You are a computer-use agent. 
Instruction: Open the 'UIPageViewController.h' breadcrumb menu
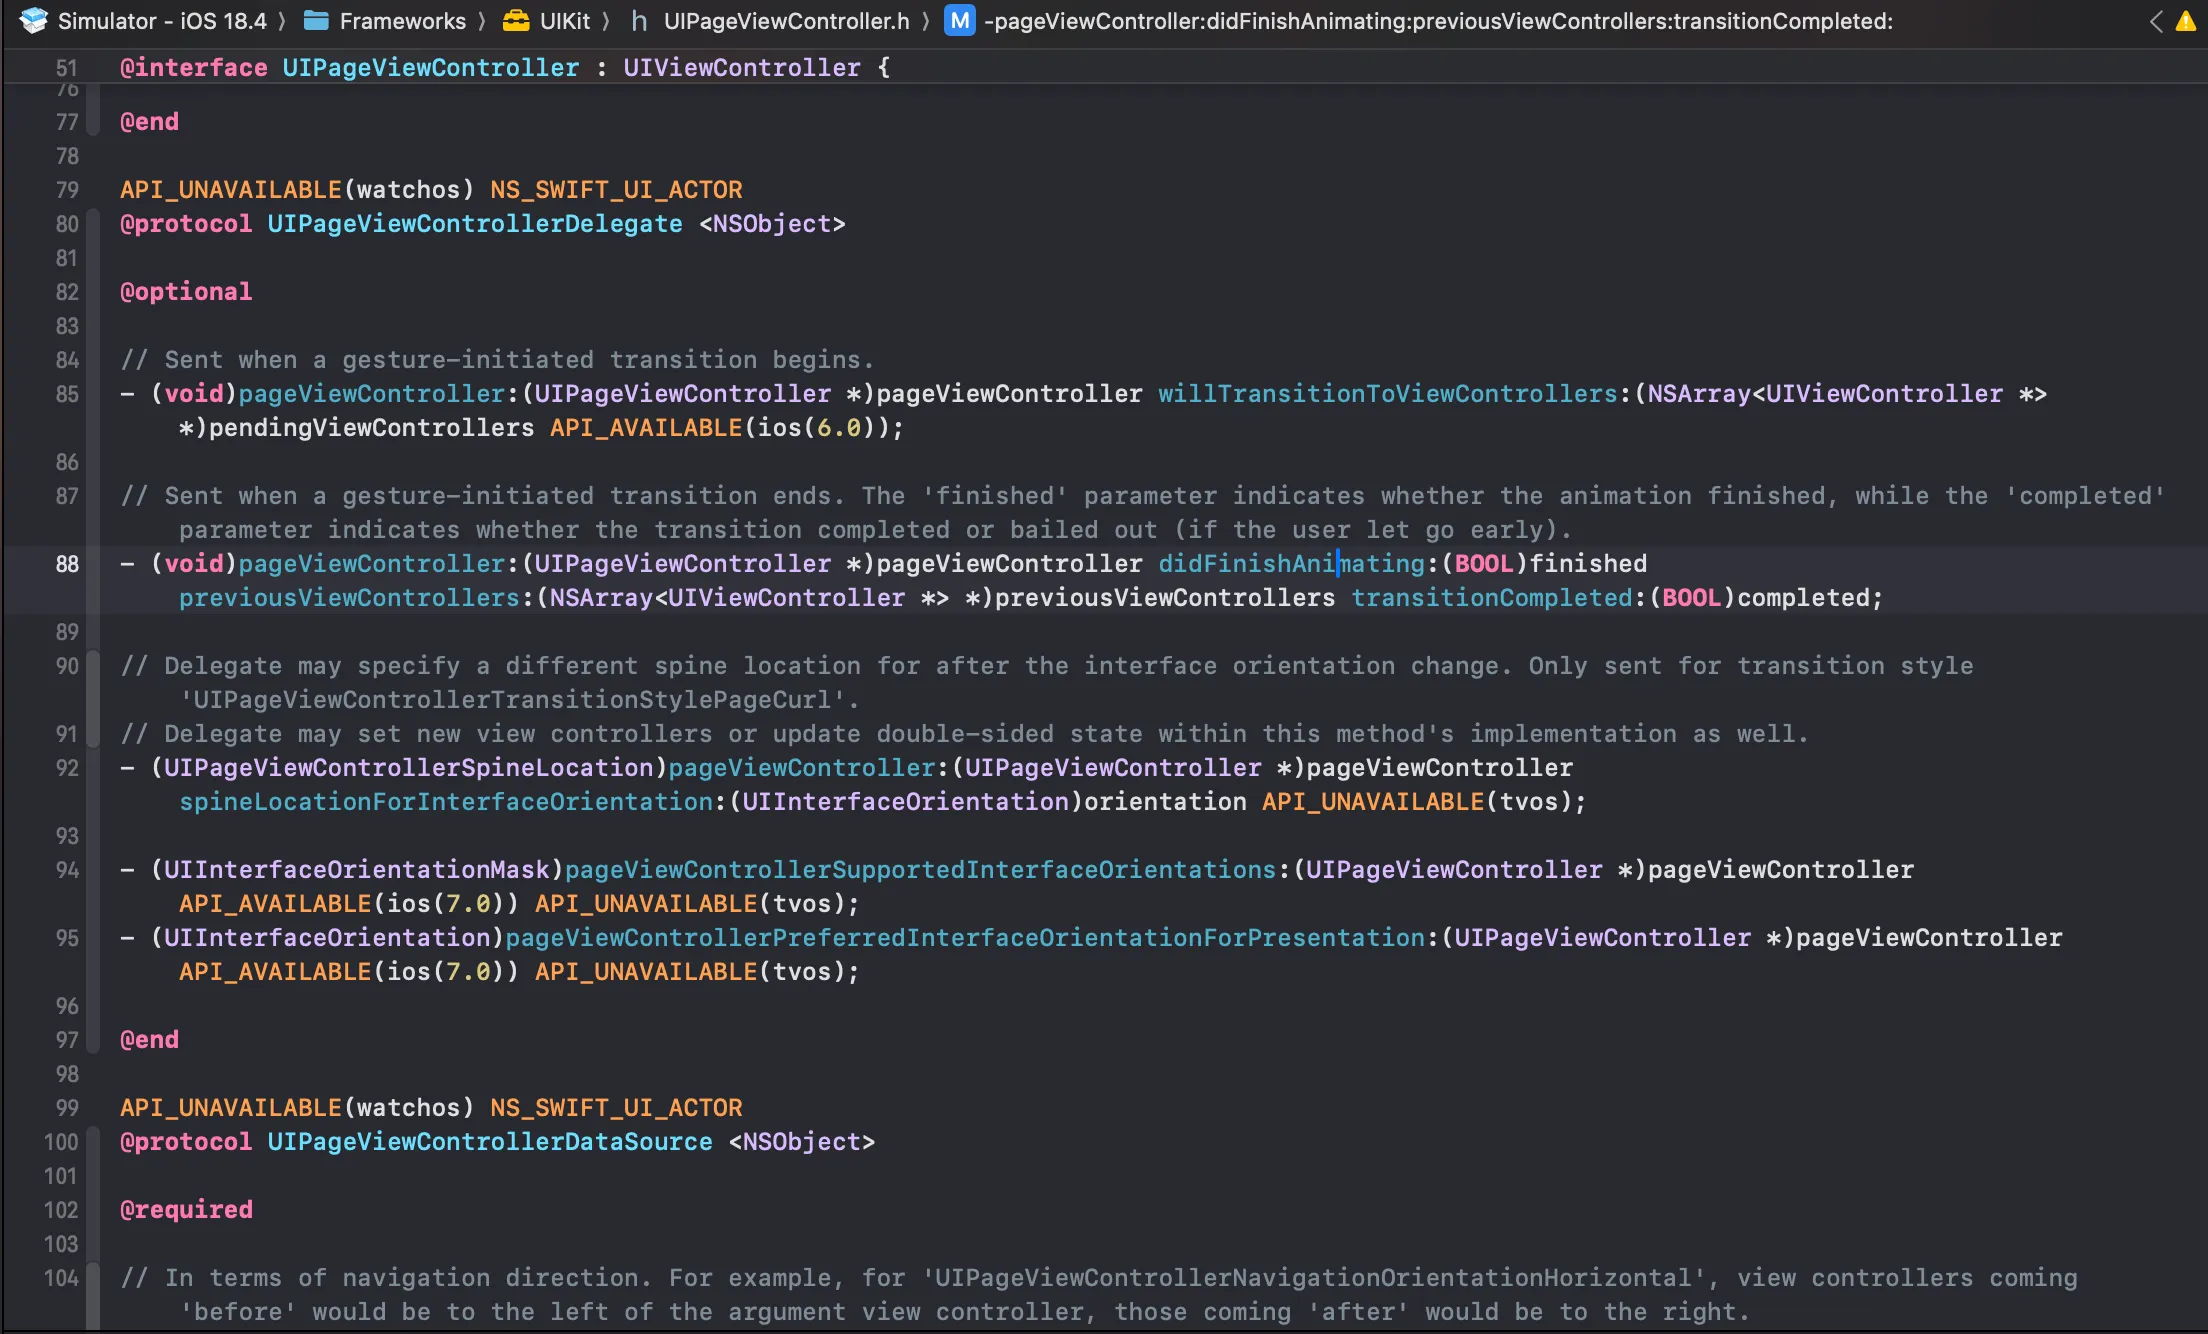pos(786,21)
